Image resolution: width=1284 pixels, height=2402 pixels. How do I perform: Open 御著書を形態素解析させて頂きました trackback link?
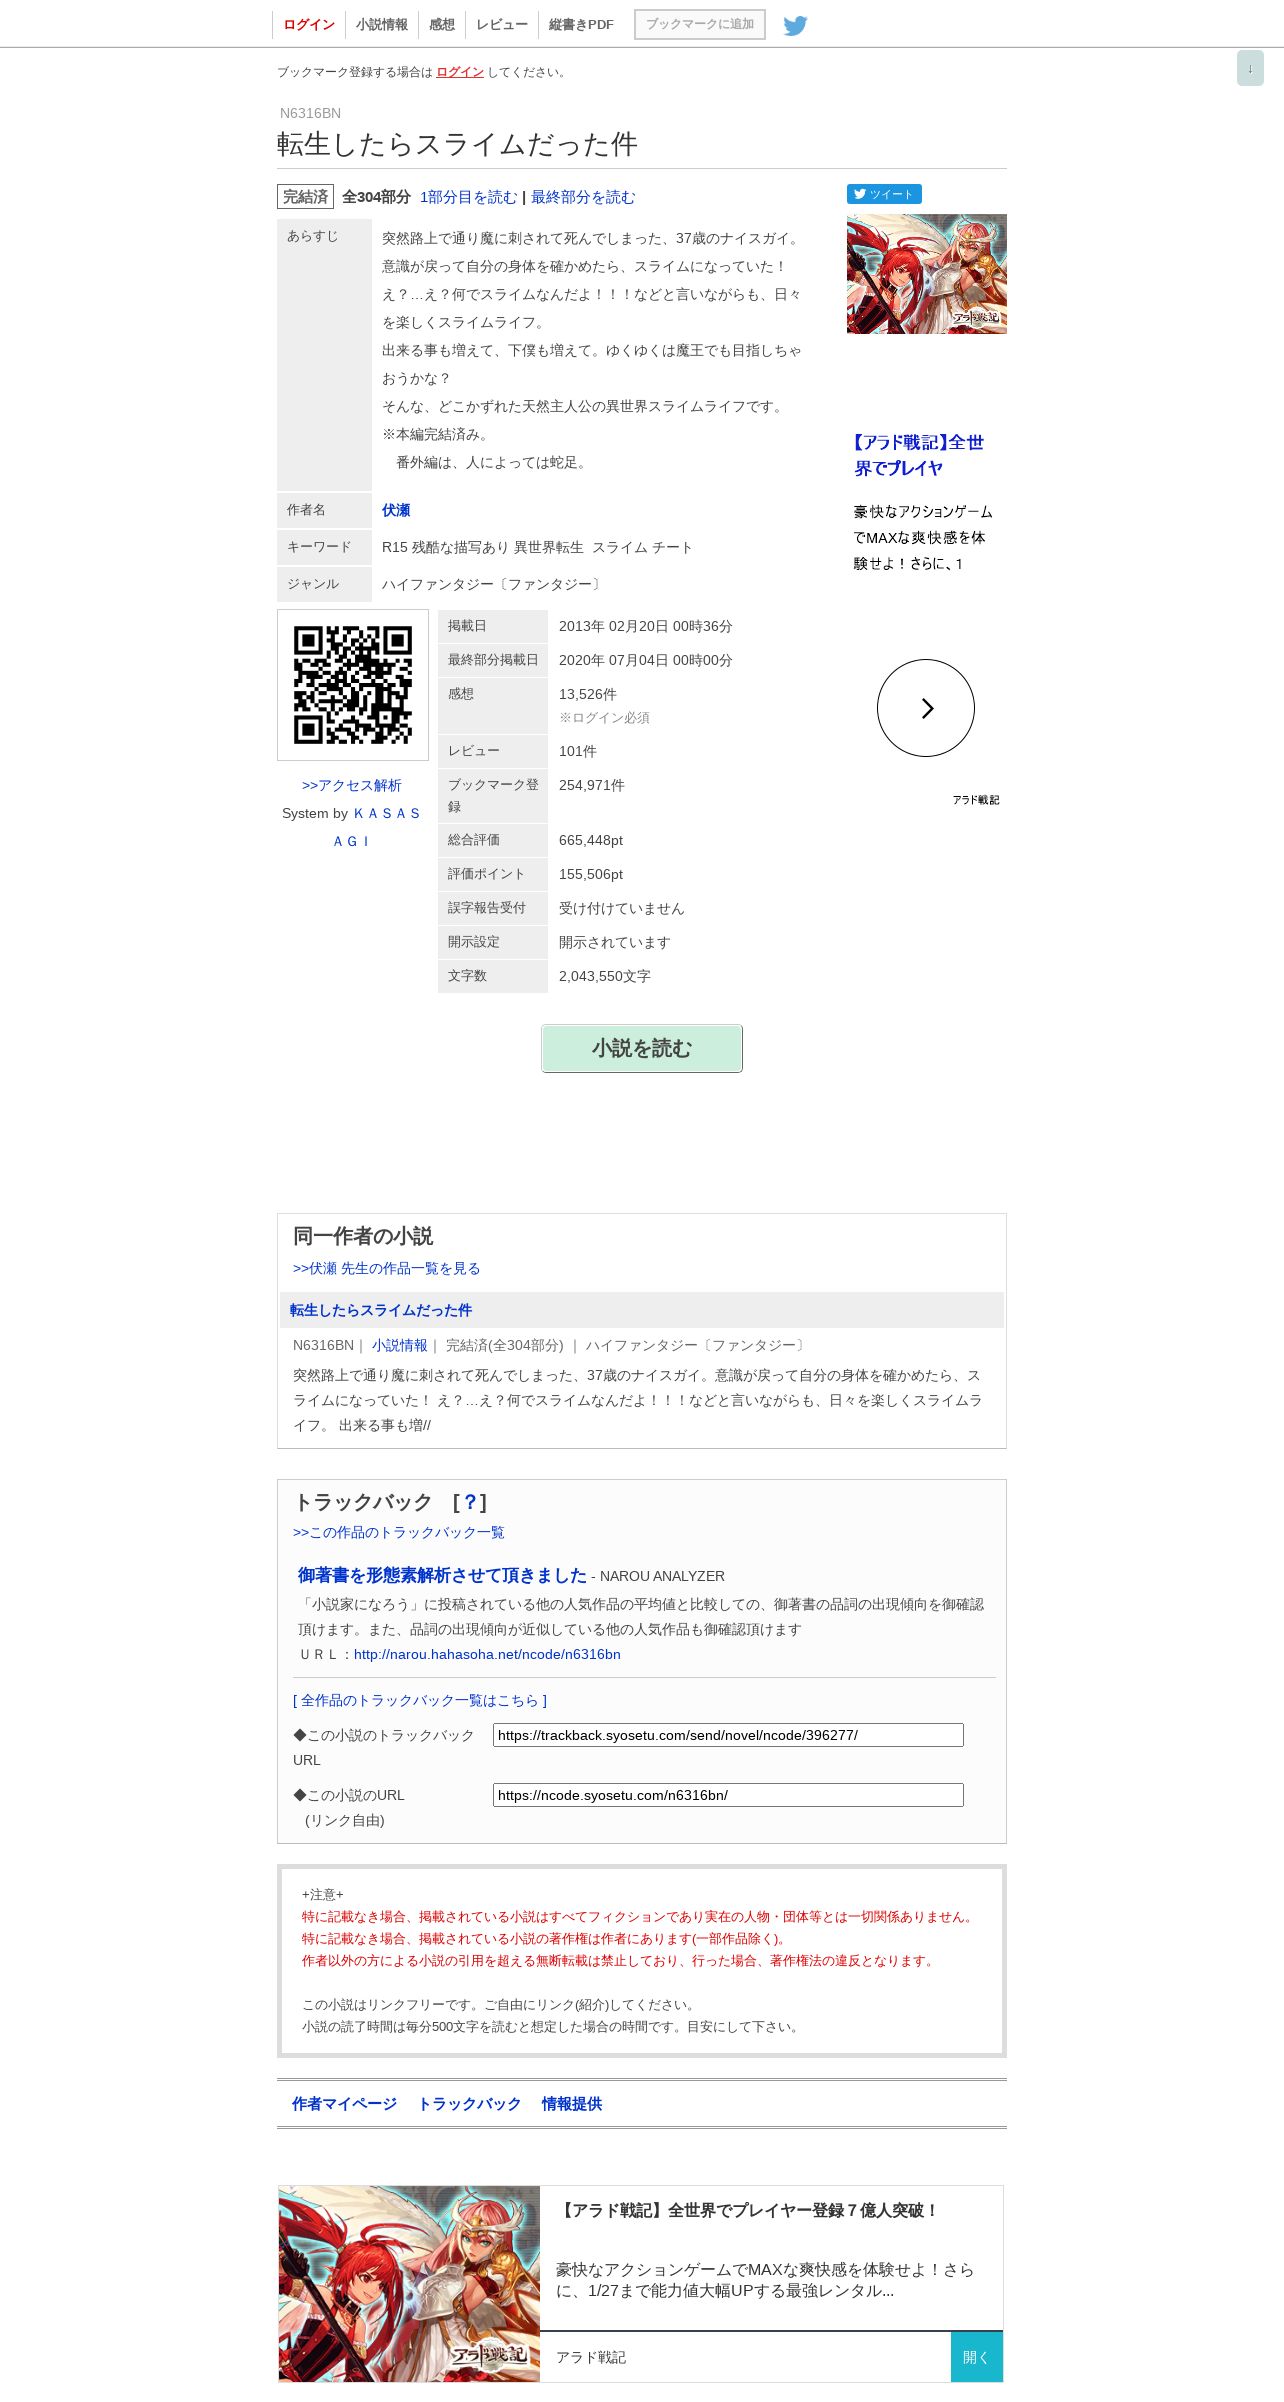point(442,1575)
